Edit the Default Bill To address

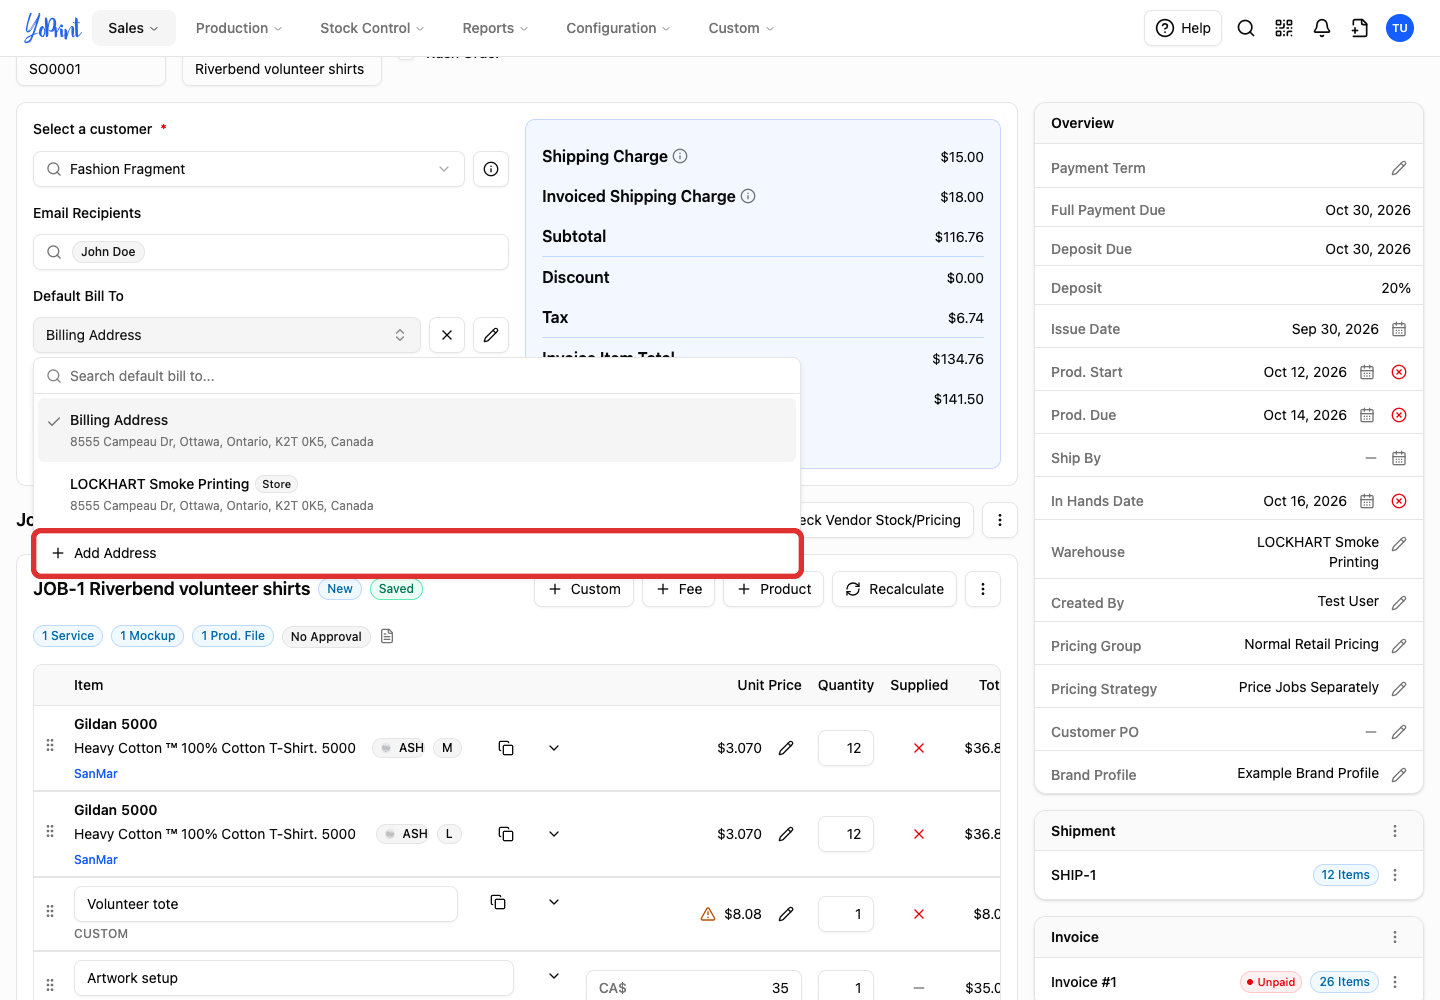(491, 335)
